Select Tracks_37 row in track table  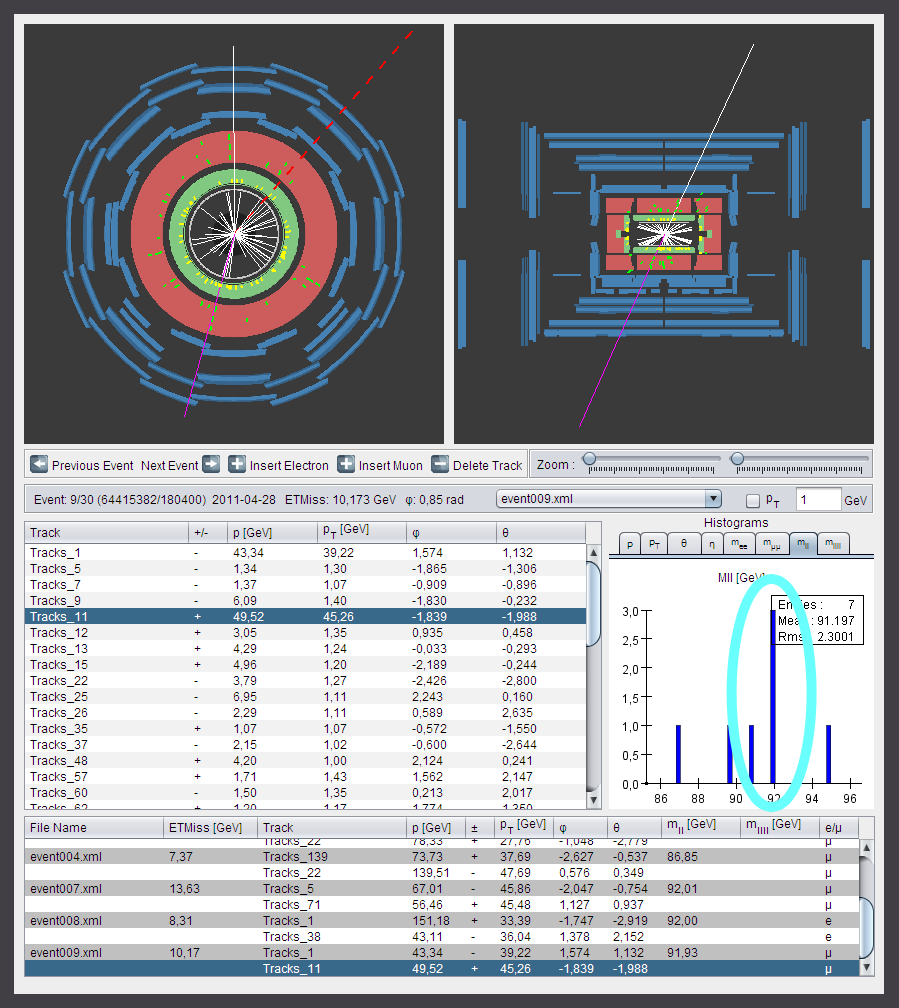(x=305, y=745)
